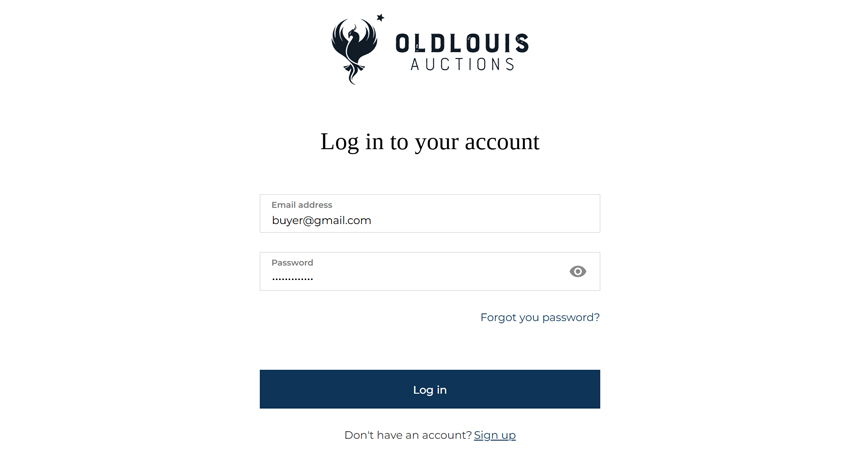The image size is (845, 458).
Task: Click the password field between dots and eye icon
Action: [439, 278]
